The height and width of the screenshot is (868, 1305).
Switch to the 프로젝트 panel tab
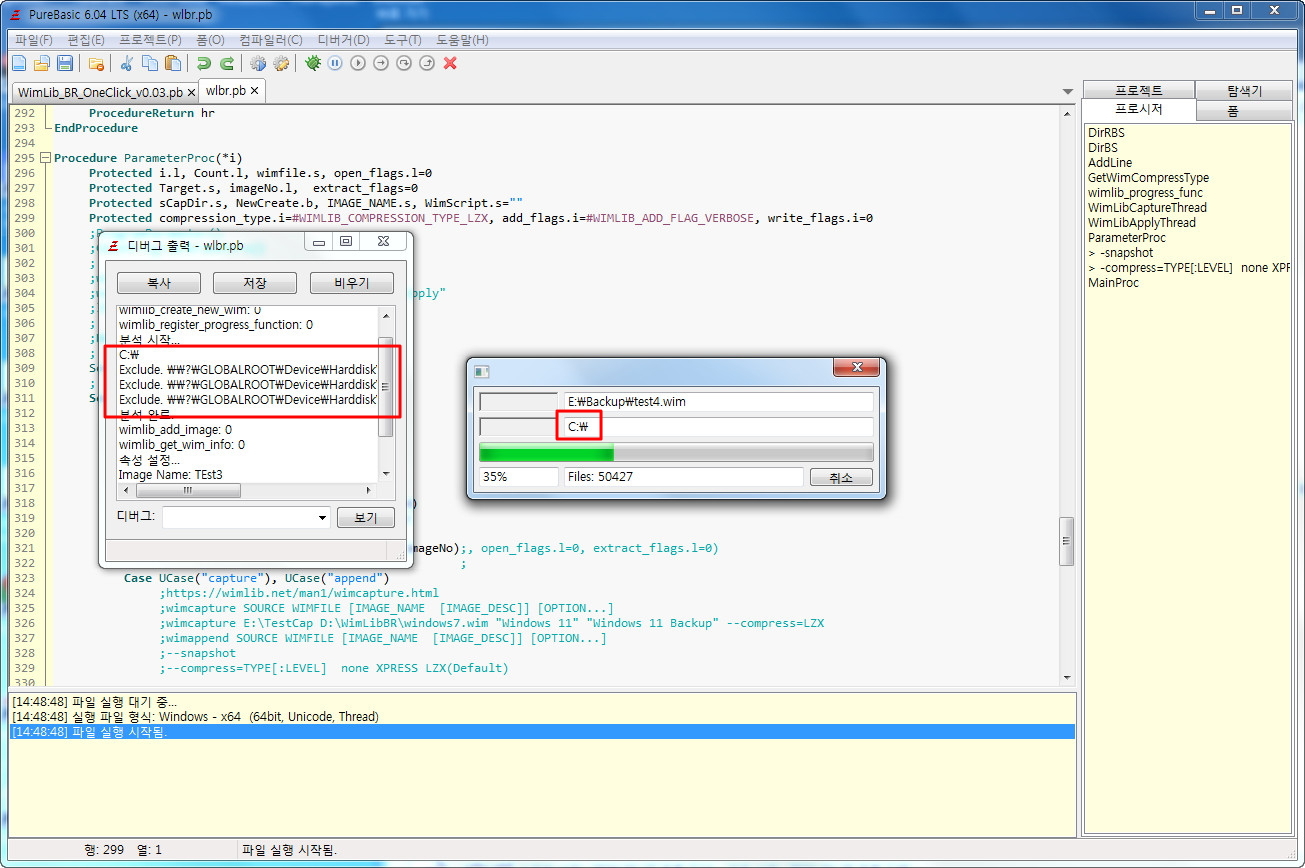(1138, 90)
